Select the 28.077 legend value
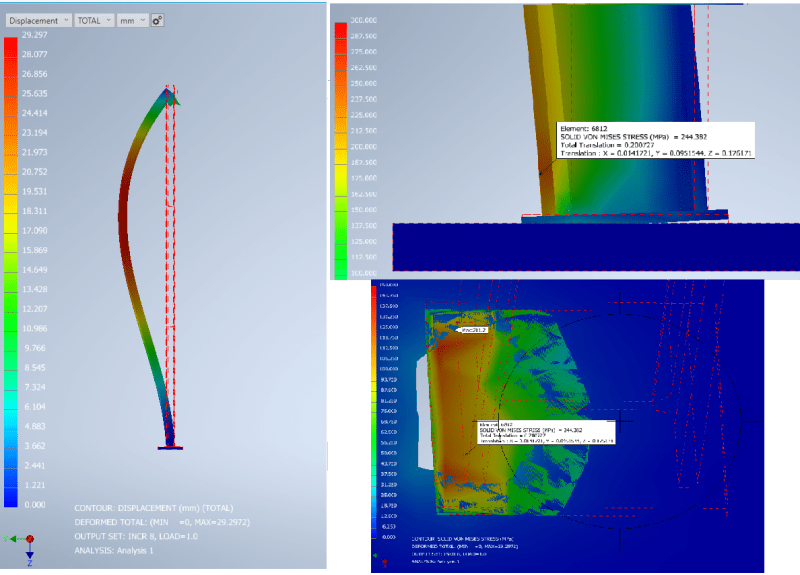 pyautogui.click(x=34, y=54)
